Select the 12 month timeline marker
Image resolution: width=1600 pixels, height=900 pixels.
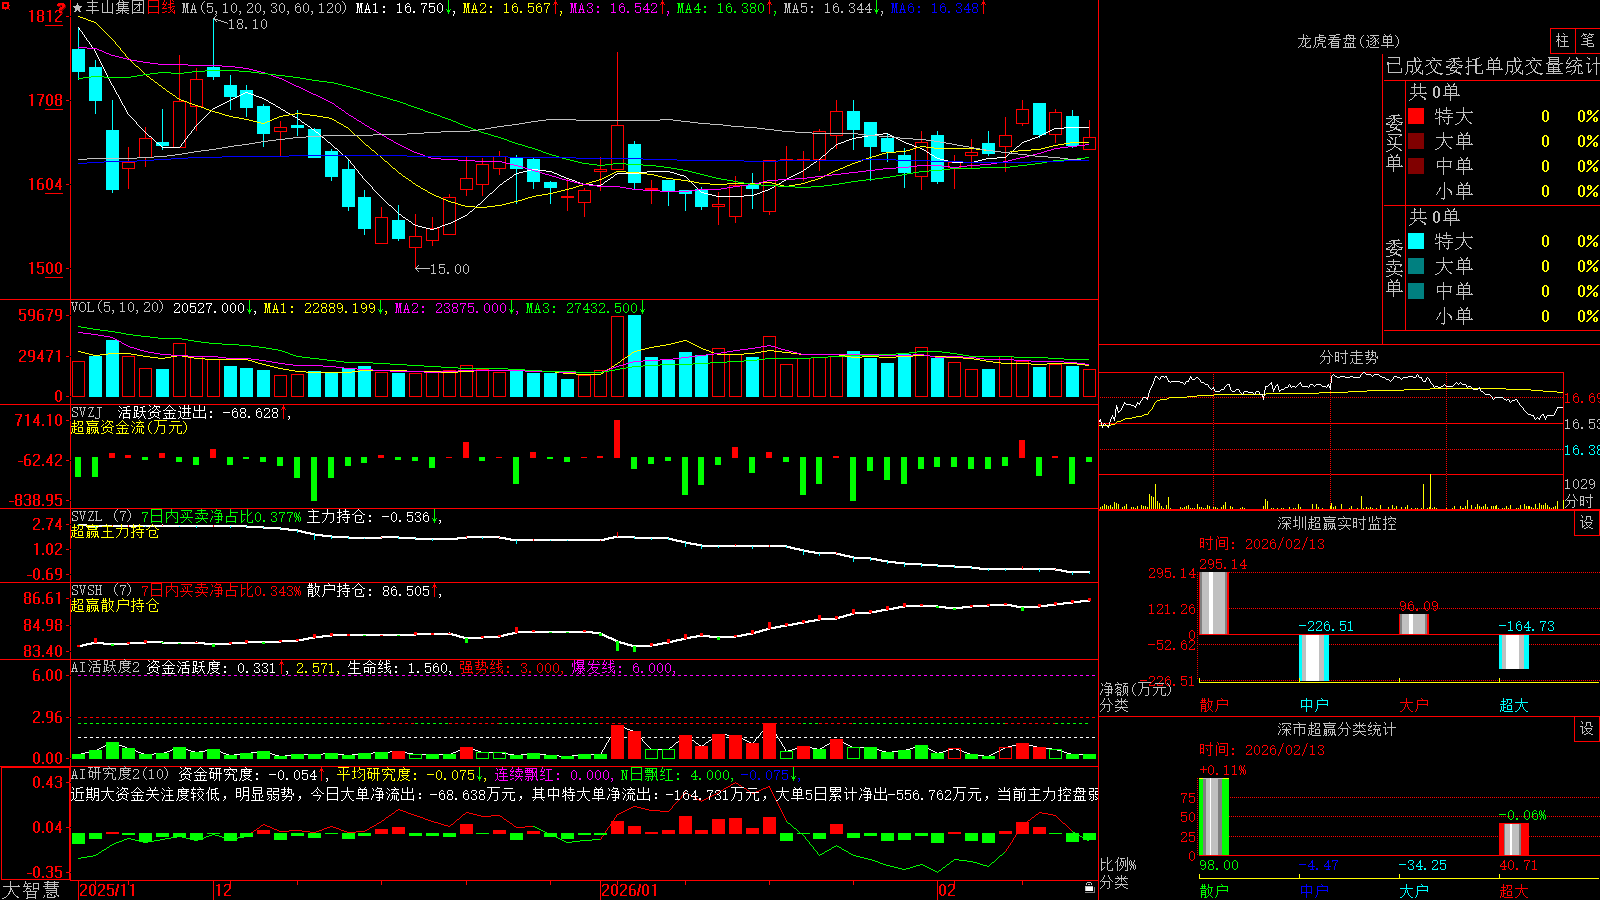click(x=223, y=890)
